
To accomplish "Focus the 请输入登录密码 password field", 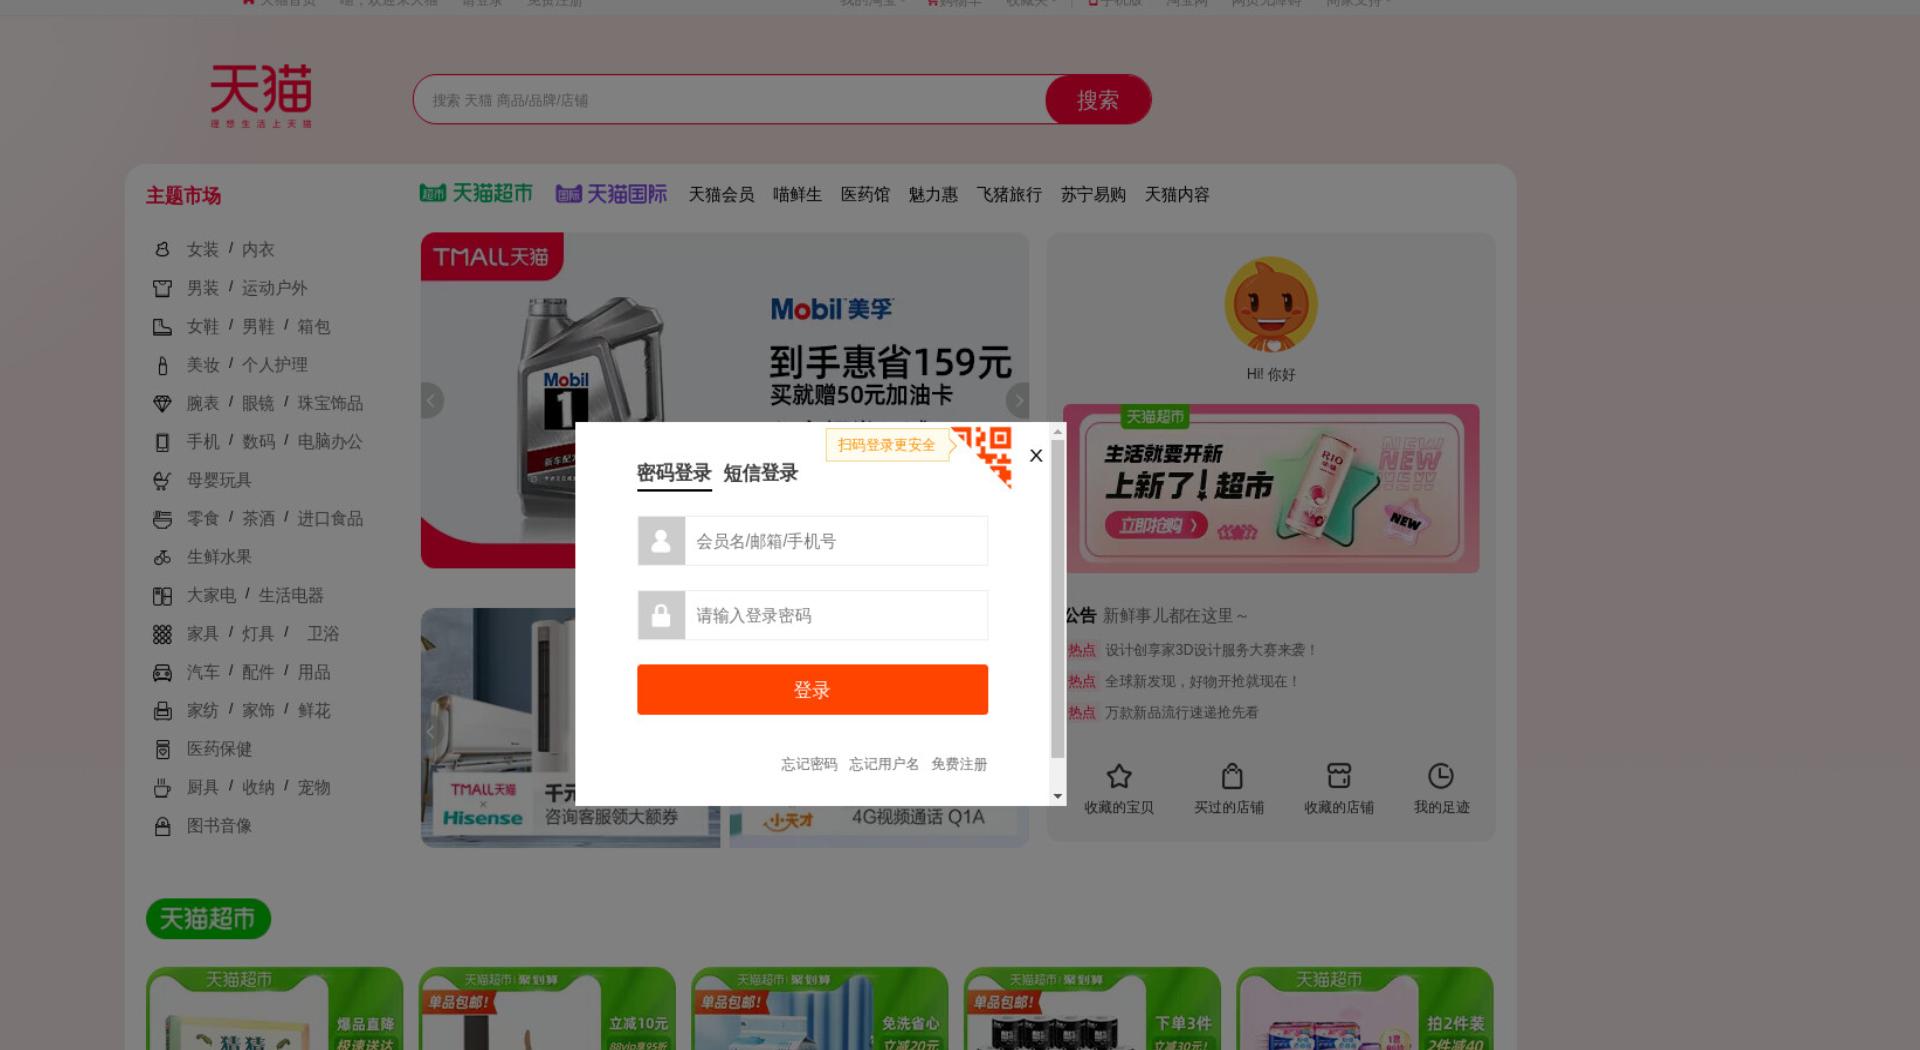I will (812, 615).
